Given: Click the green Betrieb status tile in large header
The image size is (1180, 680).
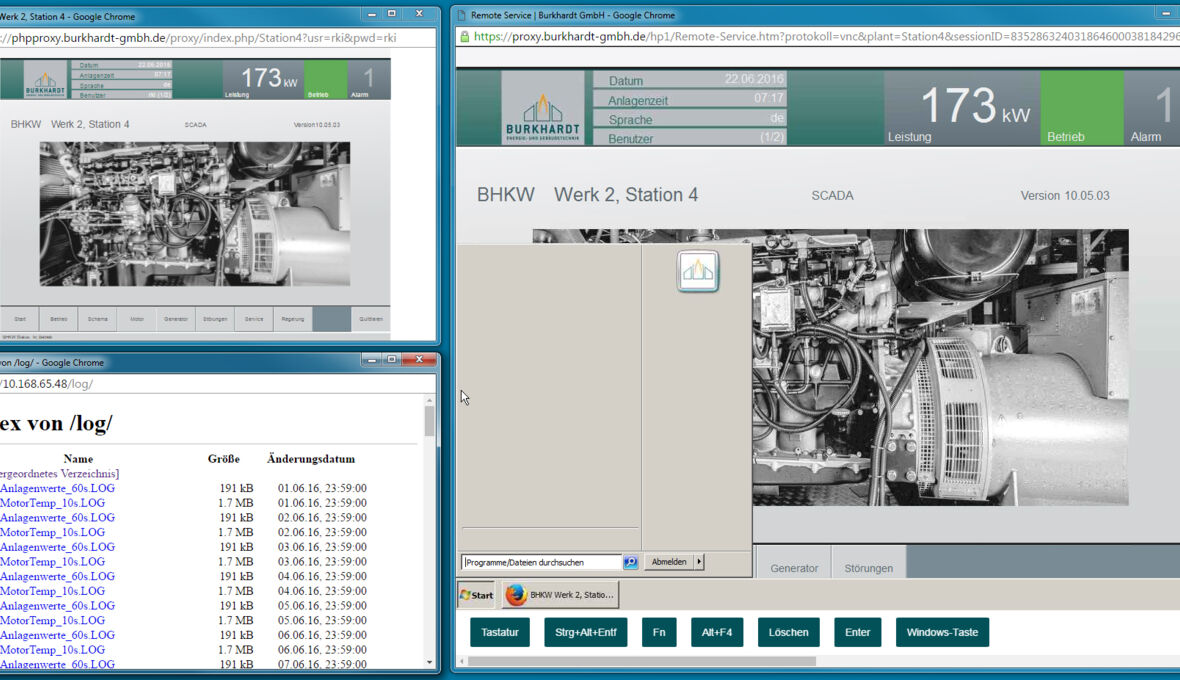Looking at the screenshot, I should (1081, 108).
